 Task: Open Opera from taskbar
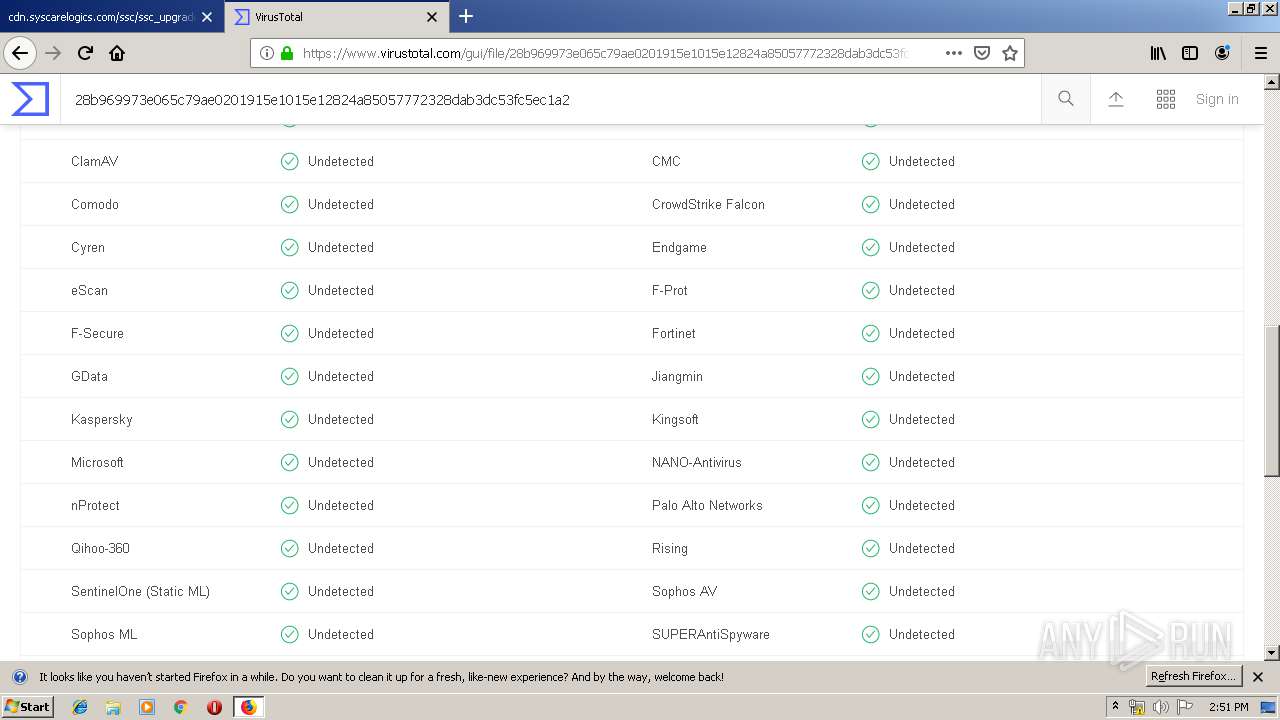point(214,707)
